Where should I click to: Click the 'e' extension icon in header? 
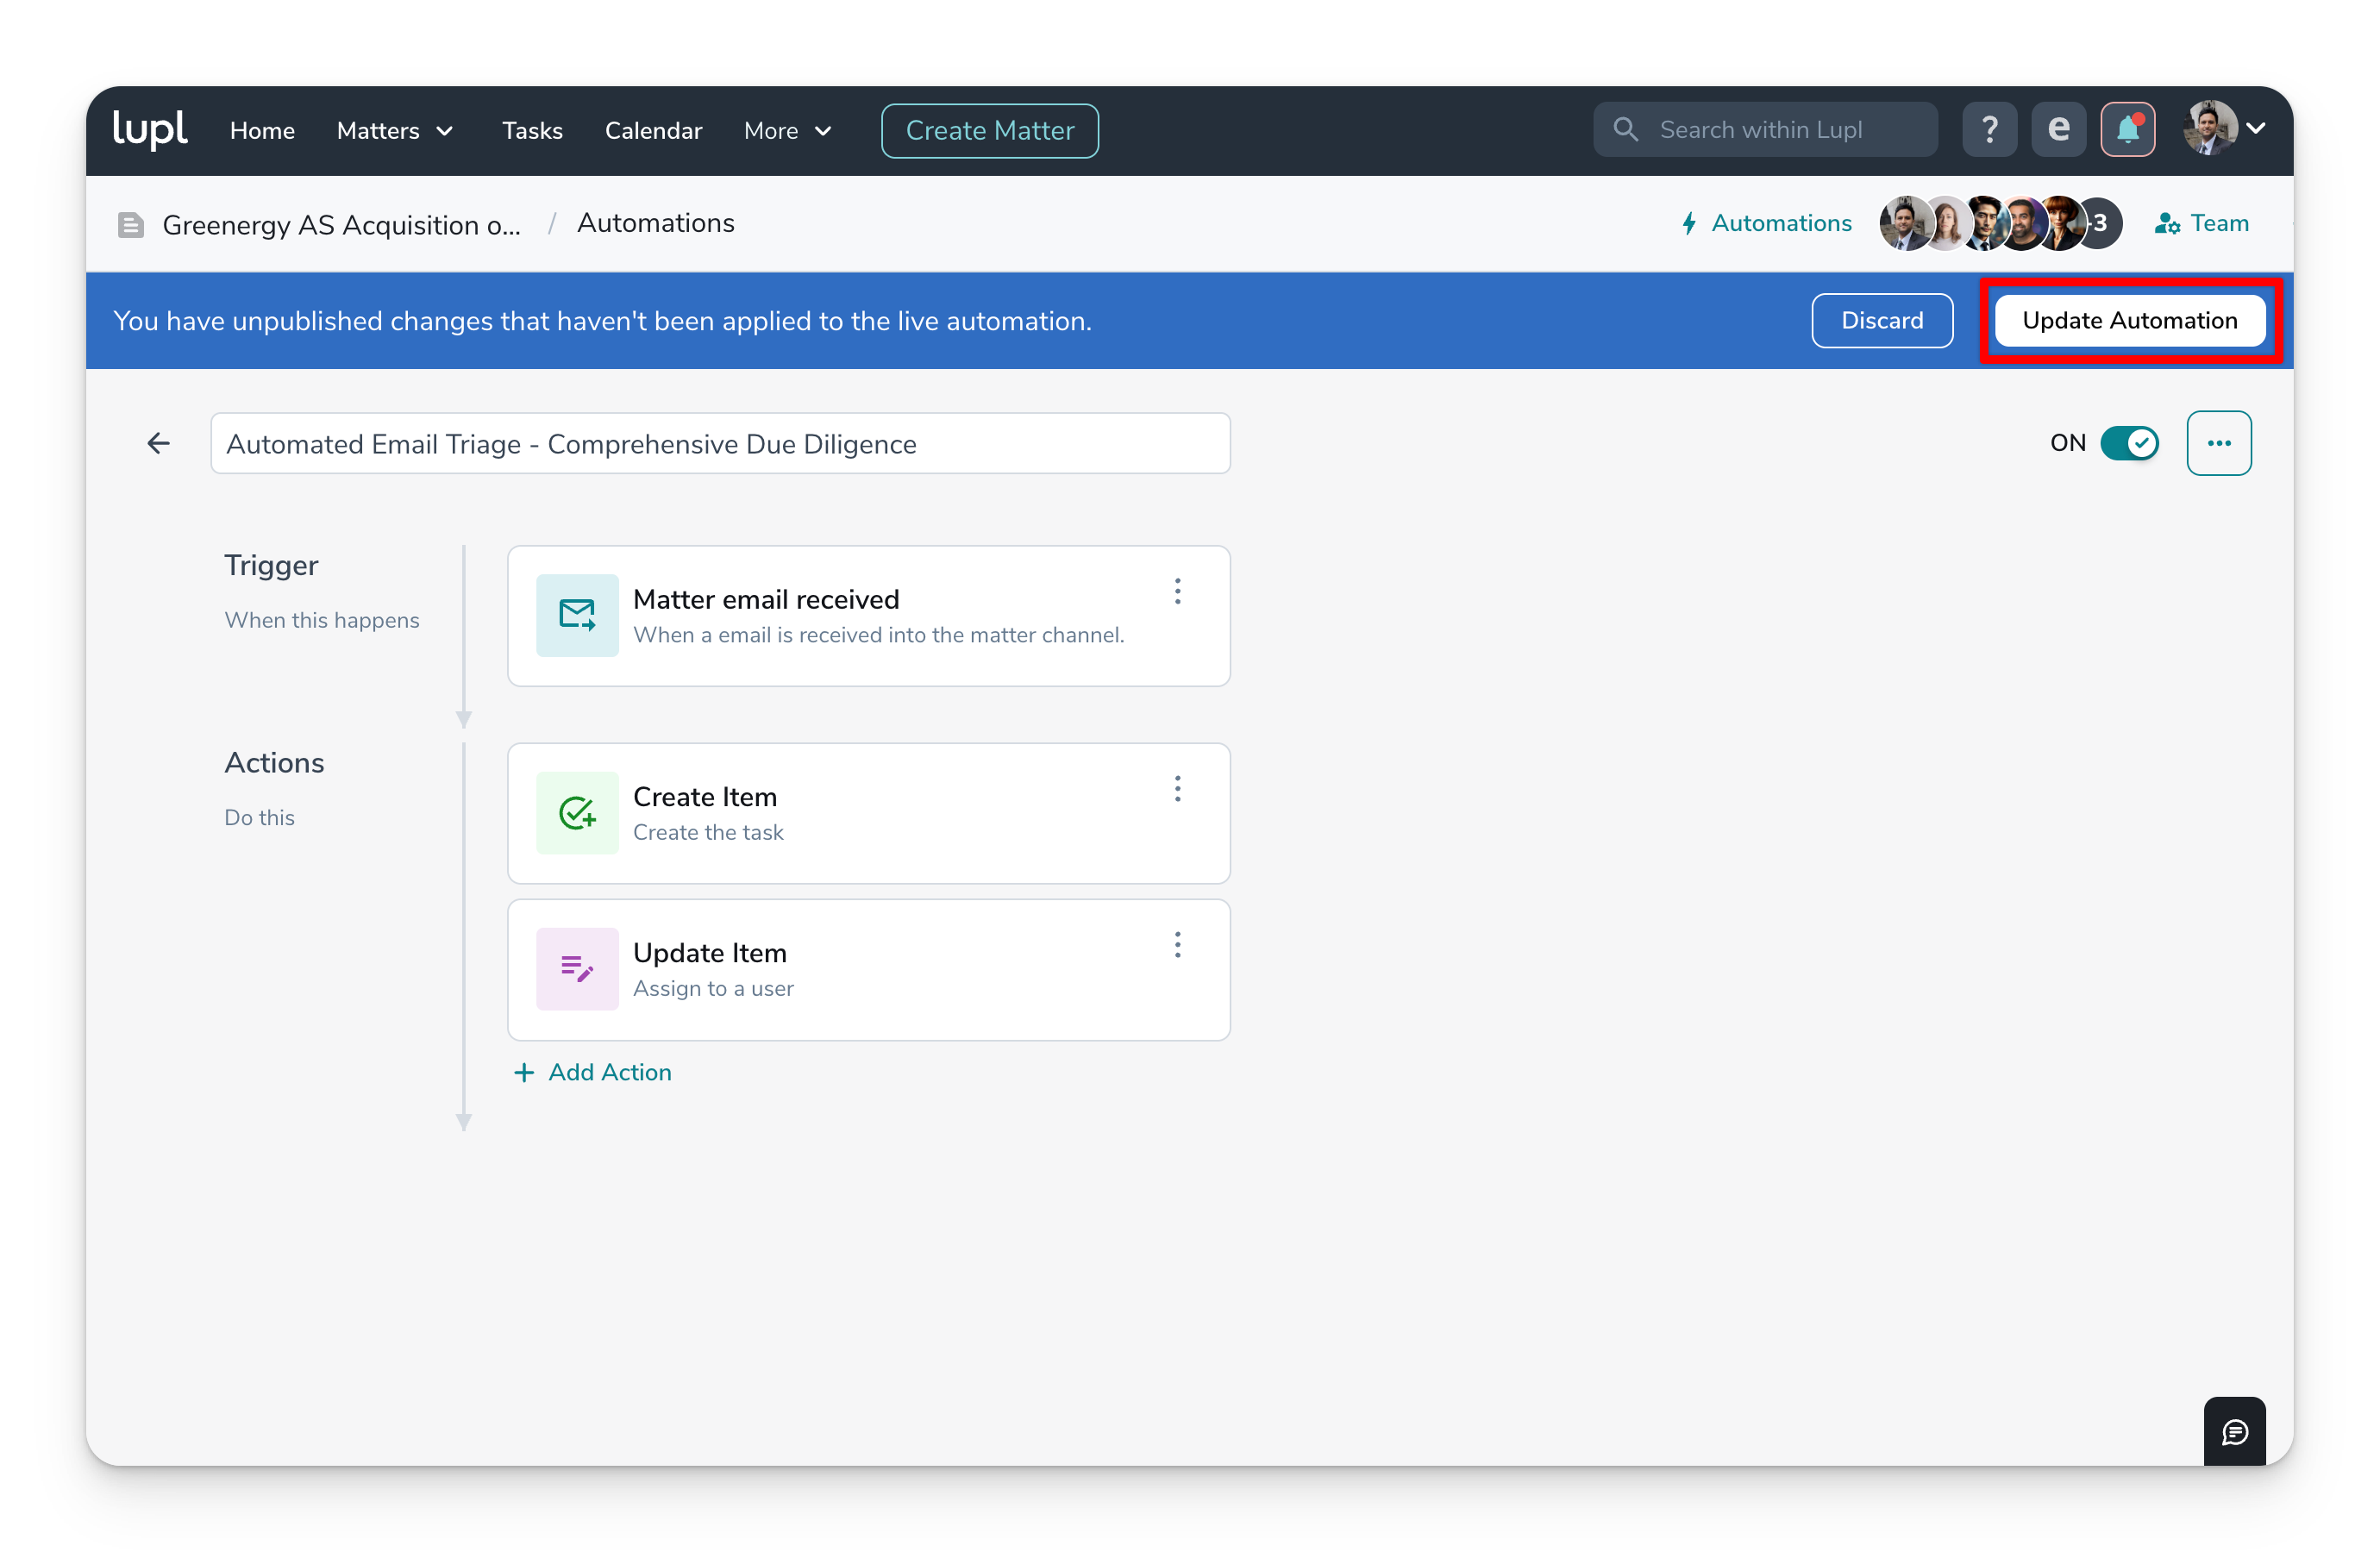(x=2058, y=130)
